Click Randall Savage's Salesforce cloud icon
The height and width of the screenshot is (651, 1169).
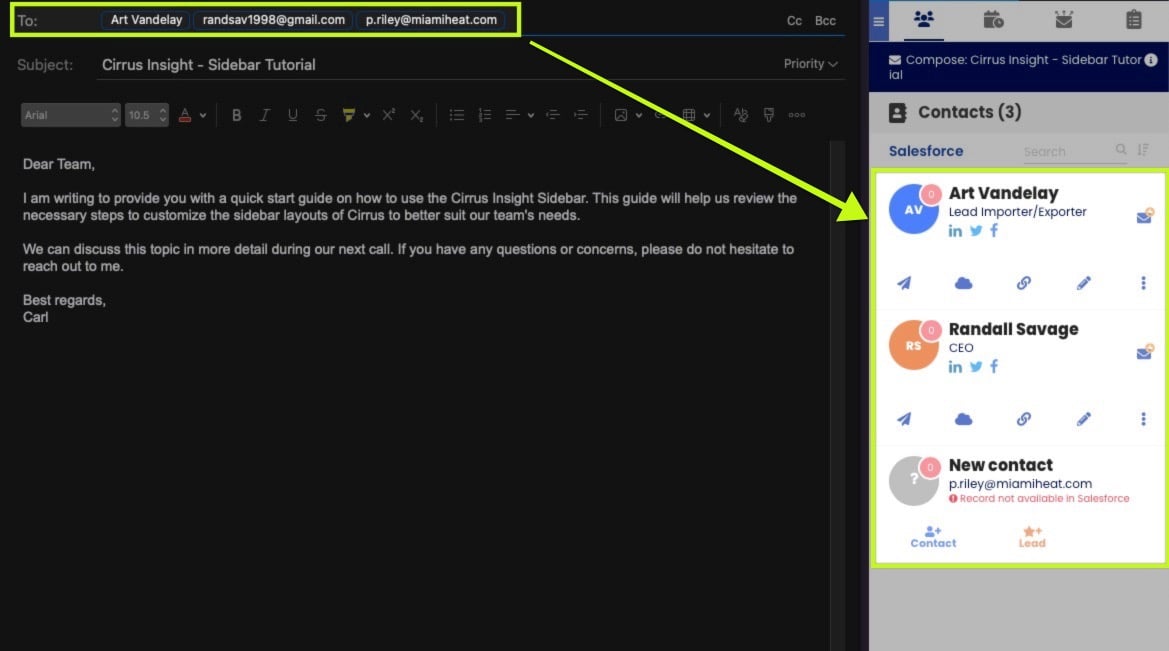[963, 419]
